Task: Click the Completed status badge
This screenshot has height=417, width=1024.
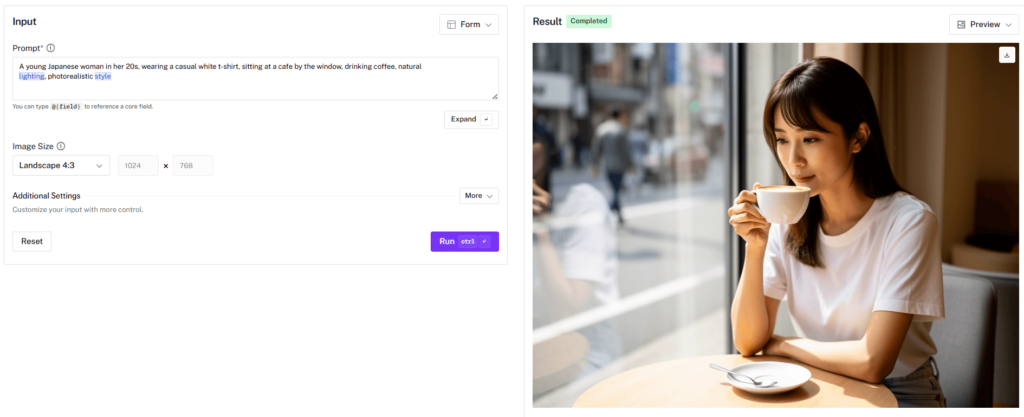Action: (589, 21)
